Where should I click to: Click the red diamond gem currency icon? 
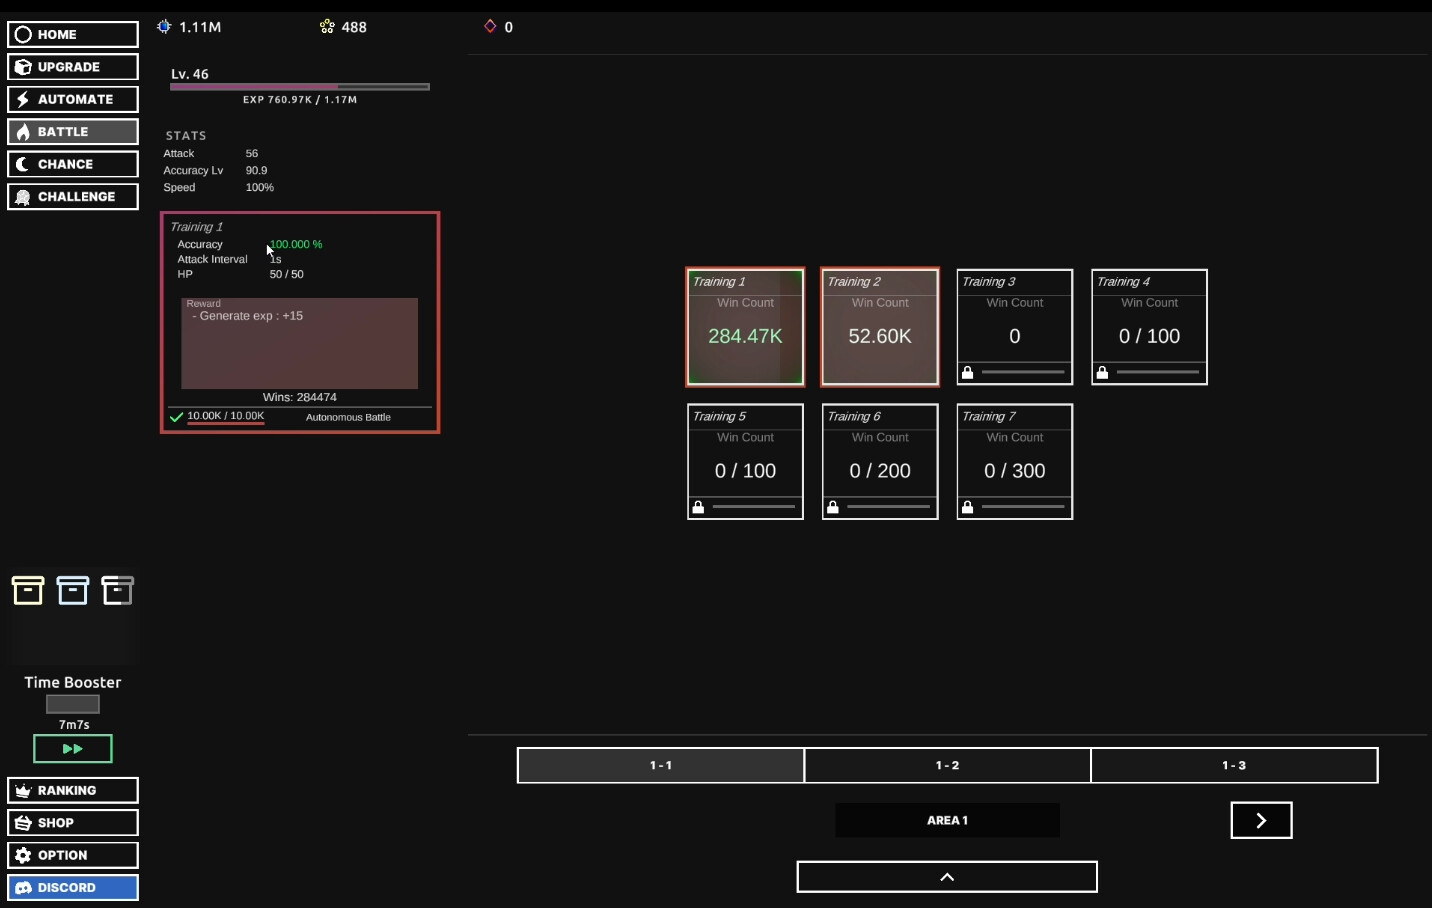(489, 26)
